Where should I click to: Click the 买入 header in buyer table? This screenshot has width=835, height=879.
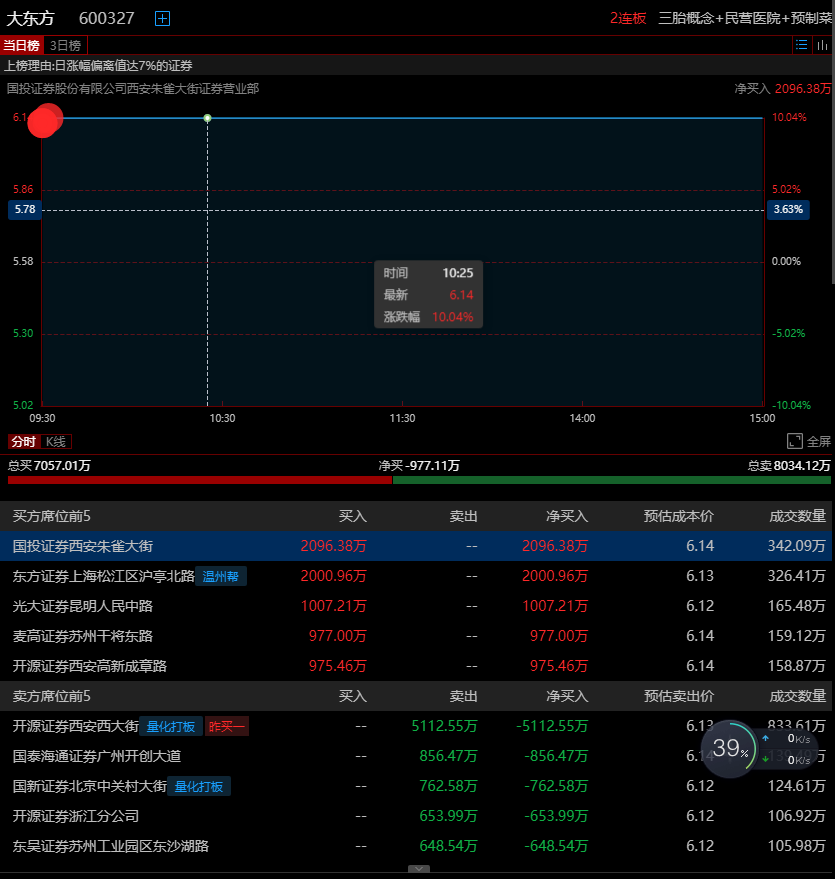tap(352, 516)
